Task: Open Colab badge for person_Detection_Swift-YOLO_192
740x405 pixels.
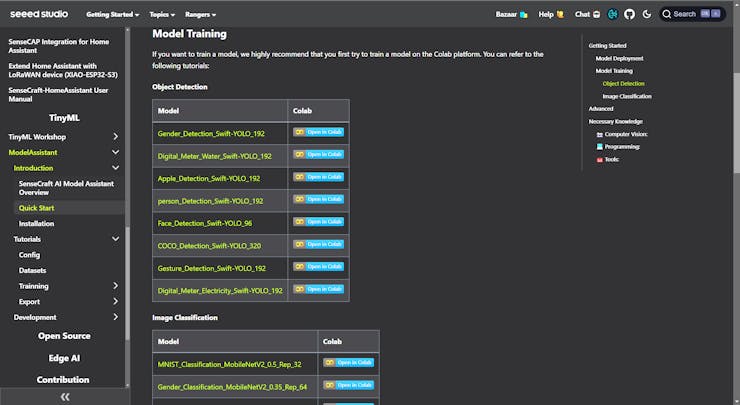Action: [319, 199]
